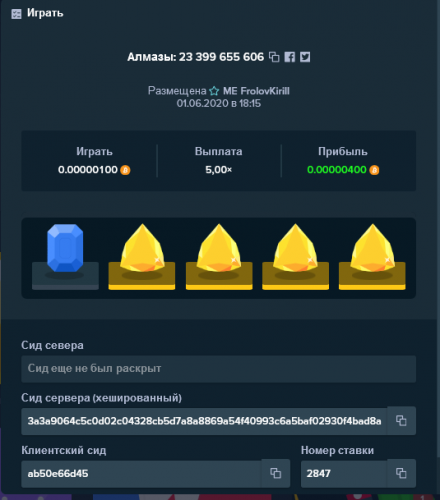
Task: Share bet on Twitter
Action: point(305,57)
